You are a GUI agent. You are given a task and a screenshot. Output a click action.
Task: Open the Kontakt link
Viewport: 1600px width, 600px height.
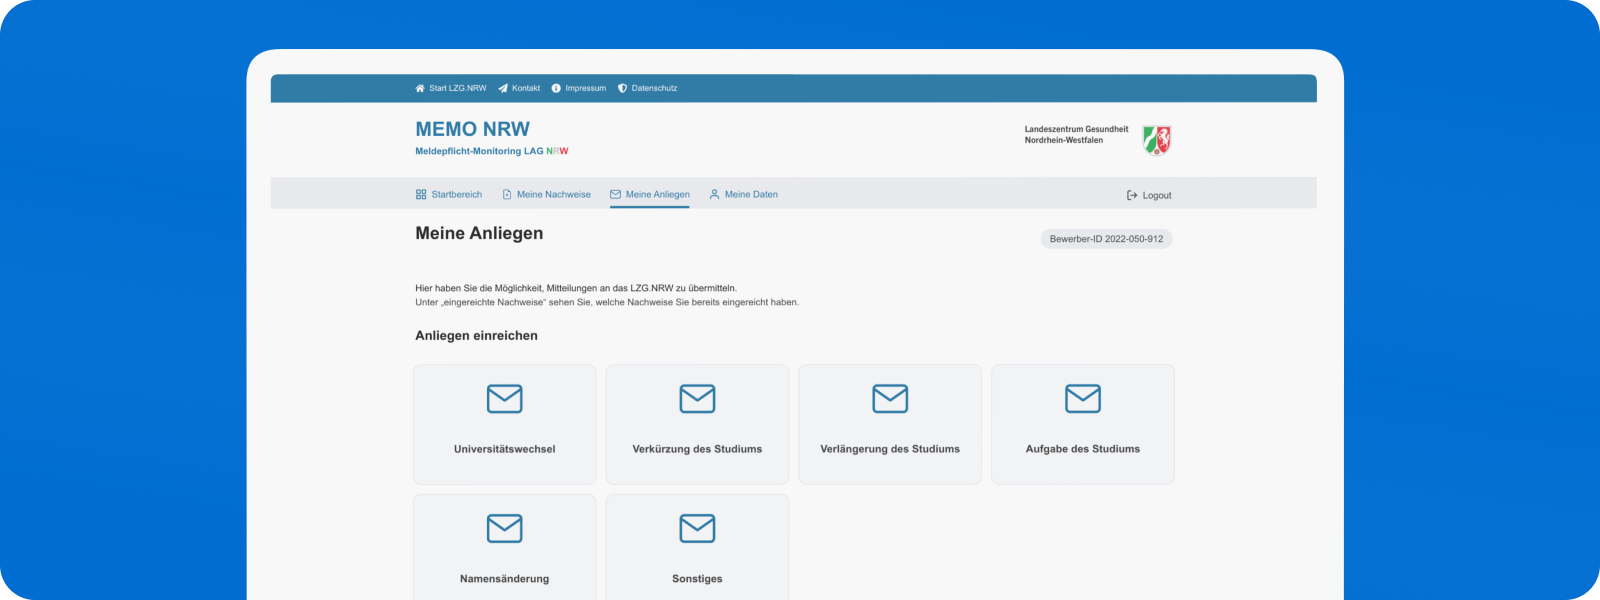click(519, 88)
